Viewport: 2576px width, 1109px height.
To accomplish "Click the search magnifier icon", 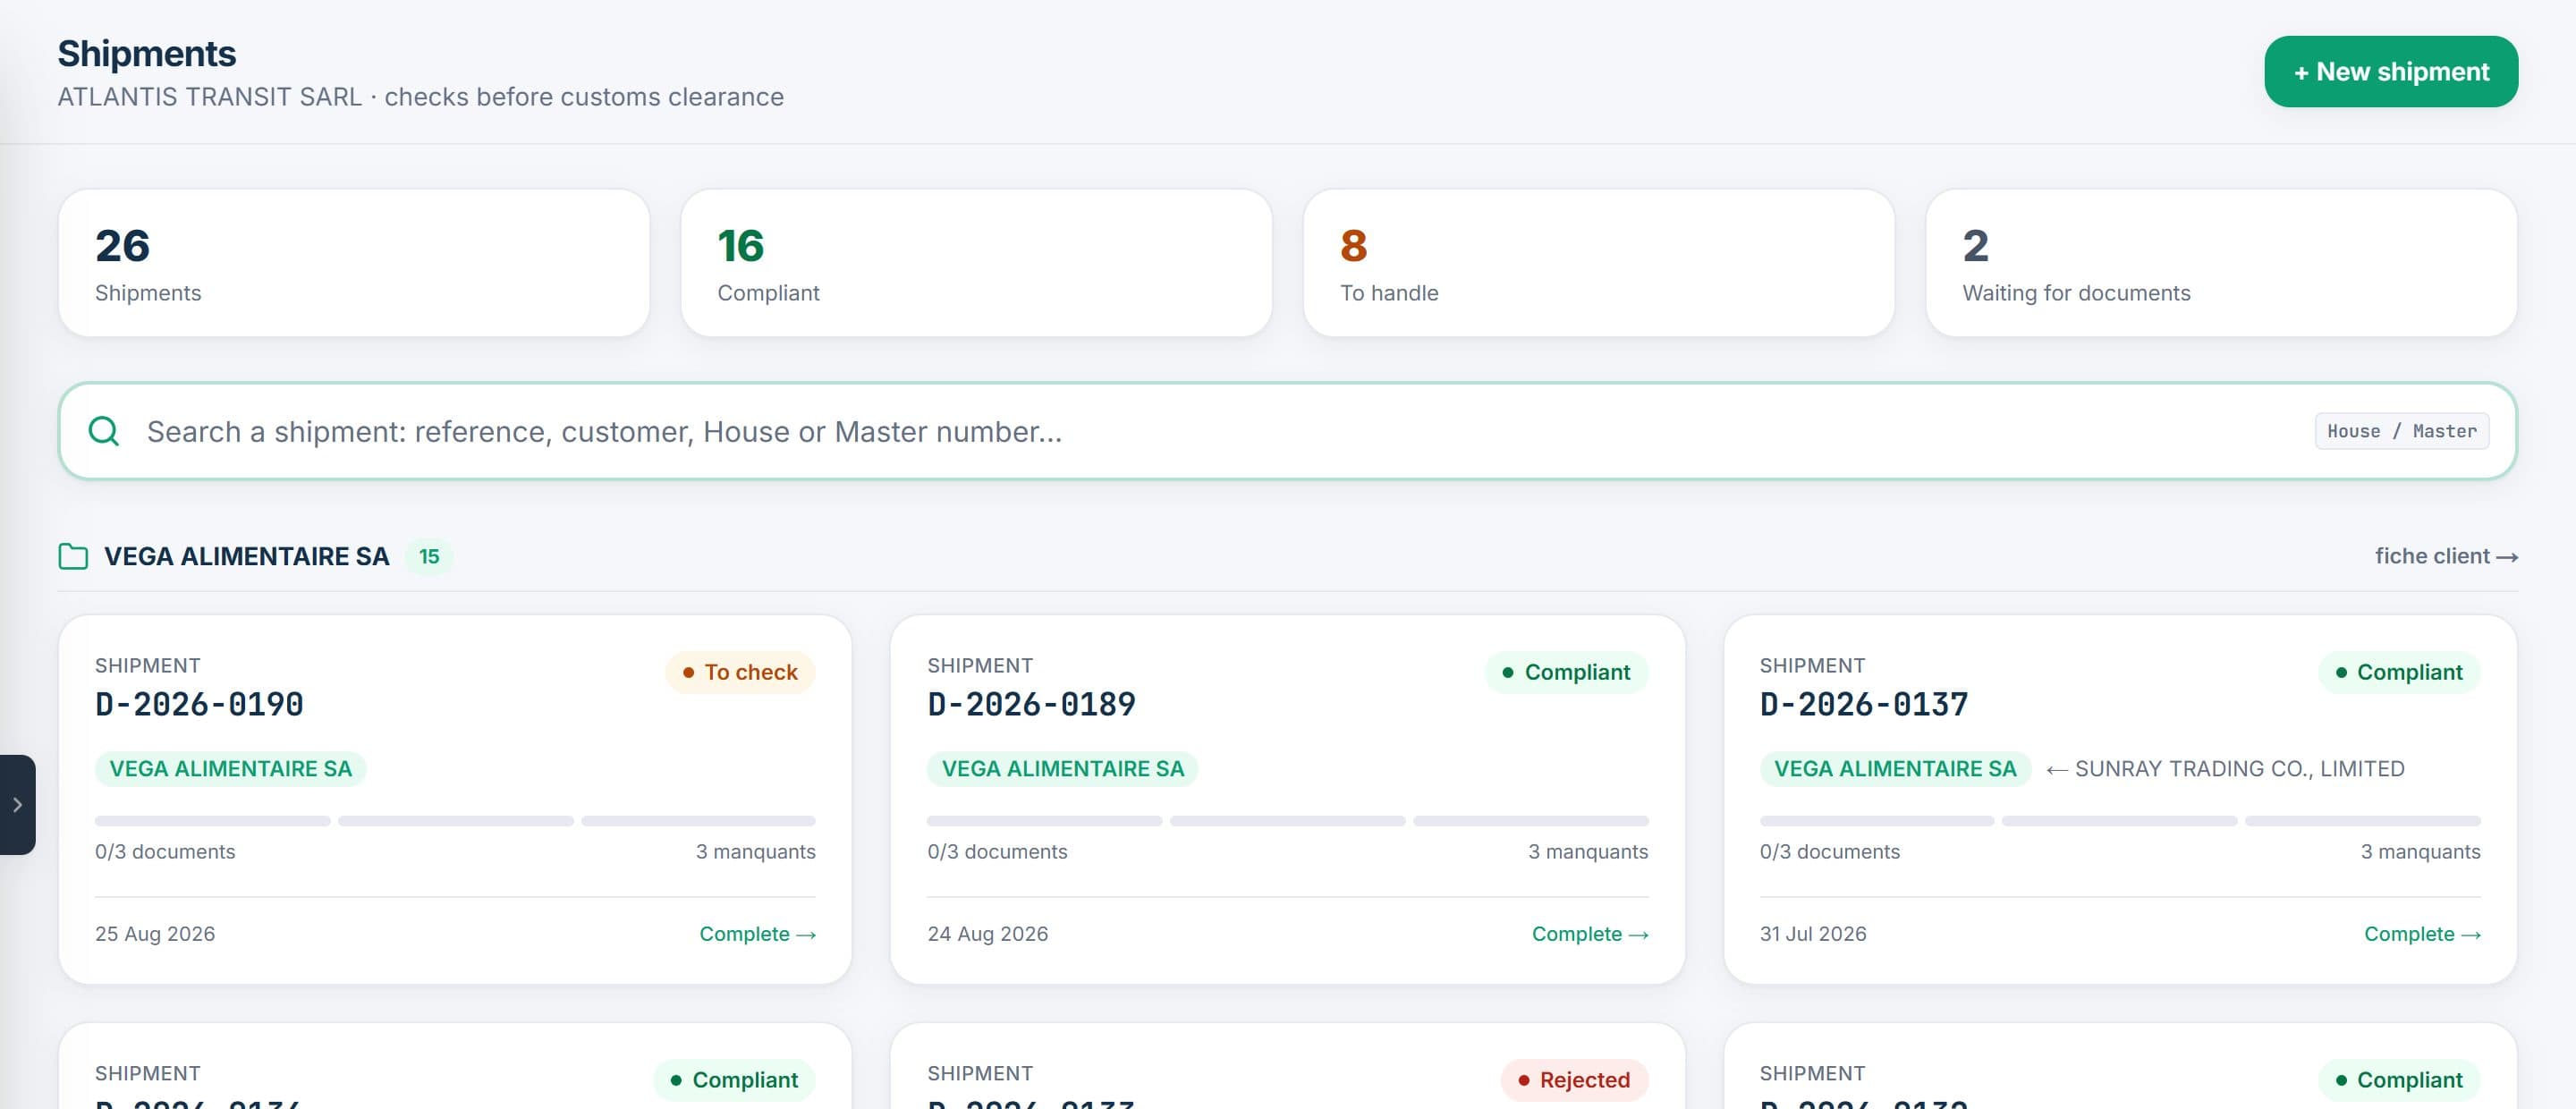I will 104,431.
